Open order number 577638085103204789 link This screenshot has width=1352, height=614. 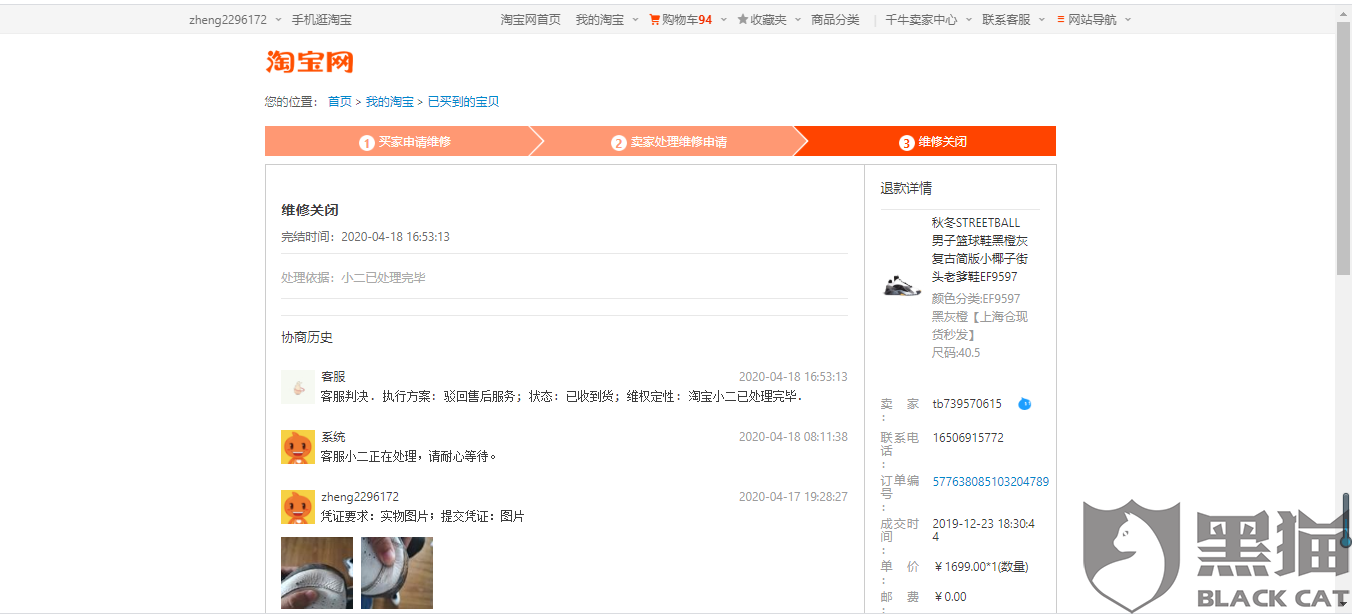coord(991,481)
